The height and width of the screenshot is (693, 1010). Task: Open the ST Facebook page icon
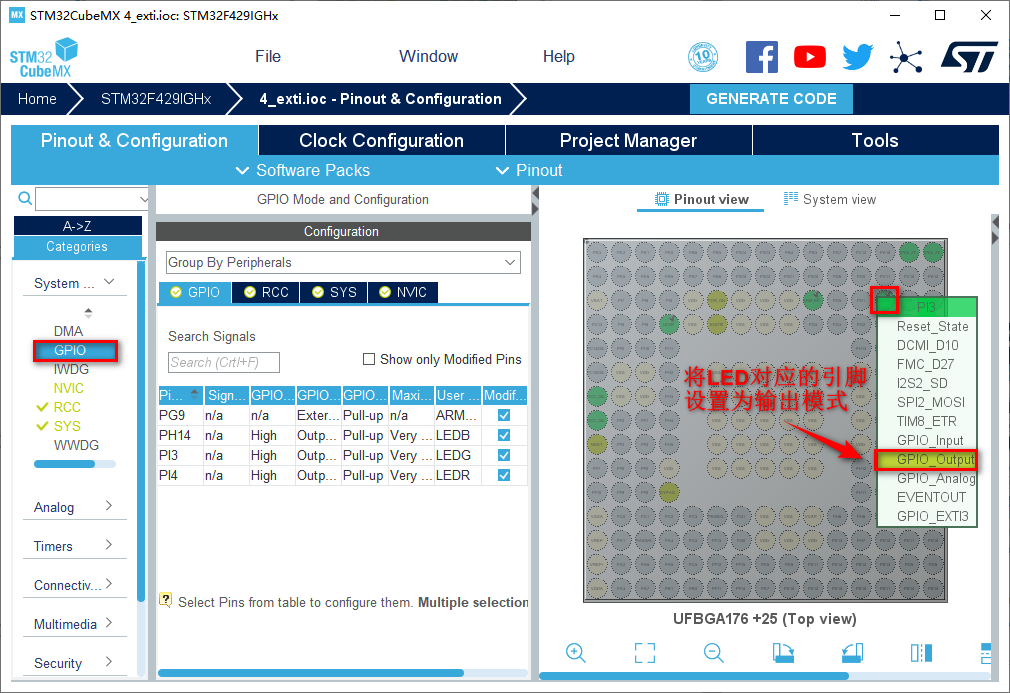click(x=762, y=57)
